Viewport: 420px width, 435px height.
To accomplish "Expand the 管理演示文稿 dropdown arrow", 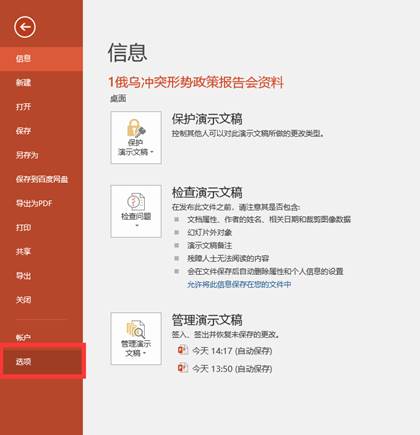I will [x=145, y=353].
